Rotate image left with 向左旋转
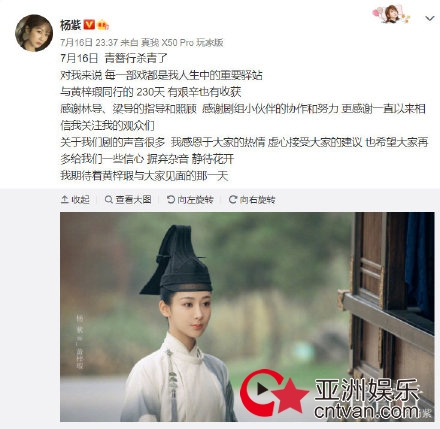The height and width of the screenshot is (429, 440). click(190, 200)
